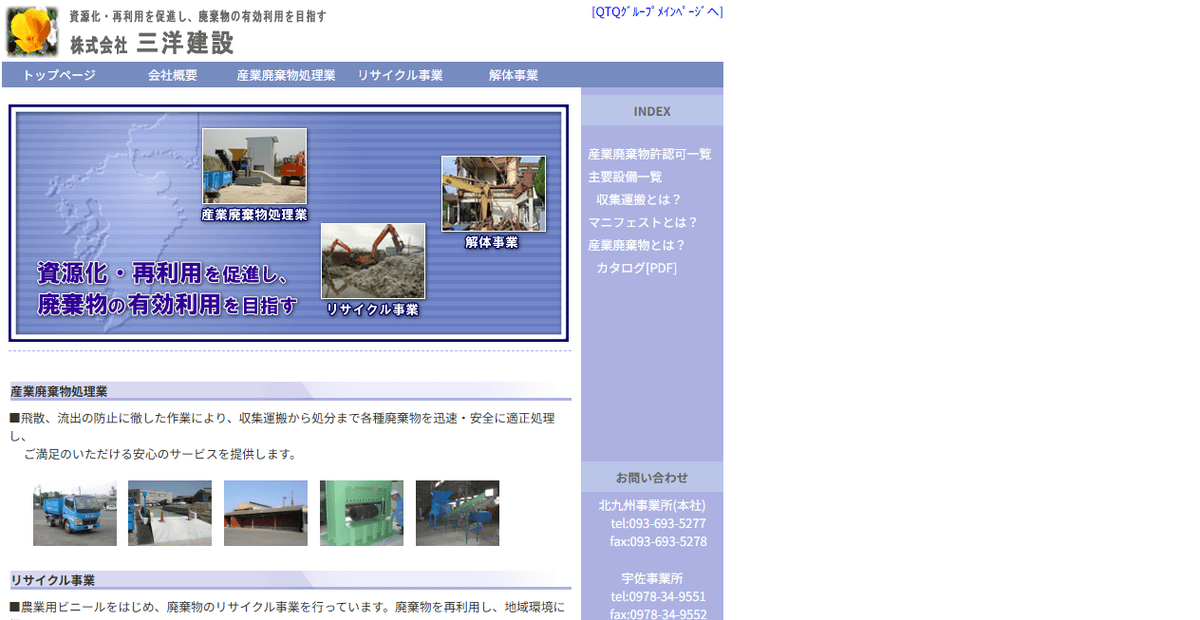Switch to the 産業廃棄物処理業 nav tab

click(287, 74)
